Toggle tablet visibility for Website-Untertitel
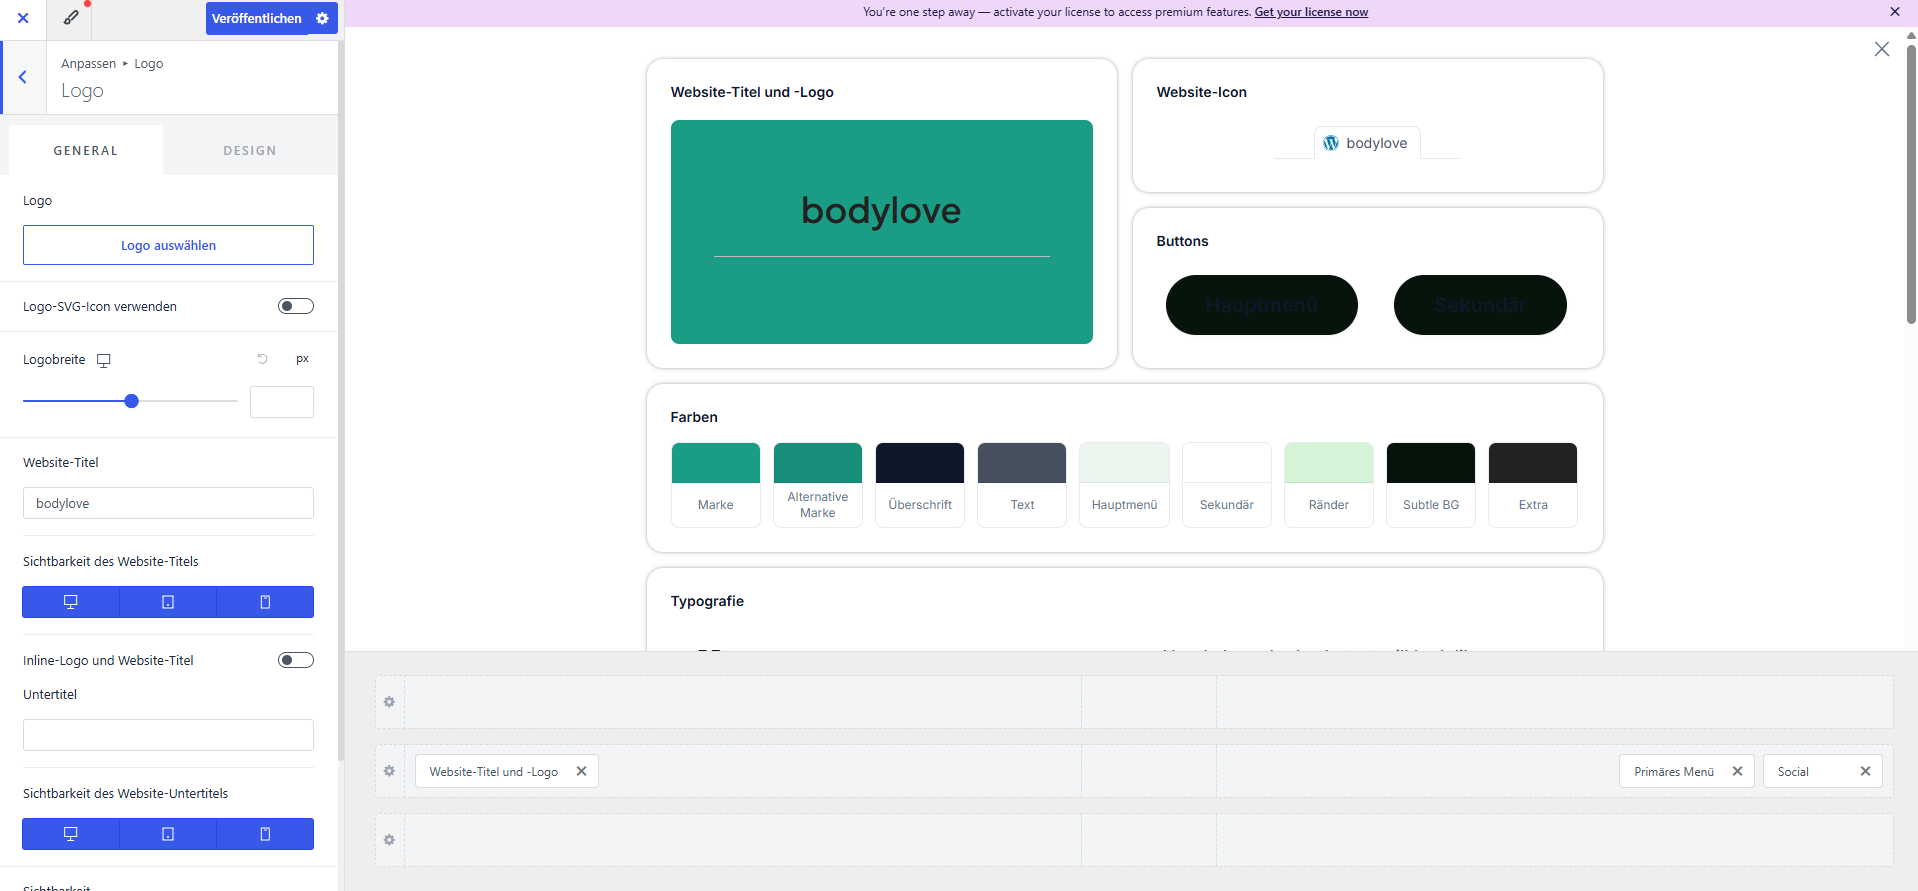Viewport: 1918px width, 891px height. click(x=168, y=834)
